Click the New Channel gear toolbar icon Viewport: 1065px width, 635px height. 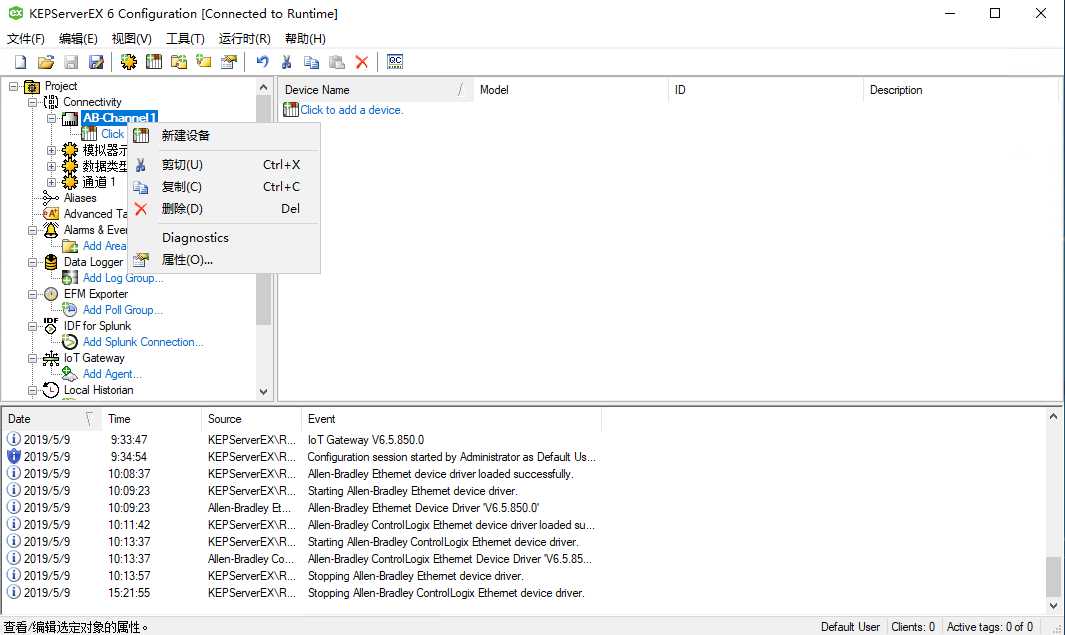(128, 62)
